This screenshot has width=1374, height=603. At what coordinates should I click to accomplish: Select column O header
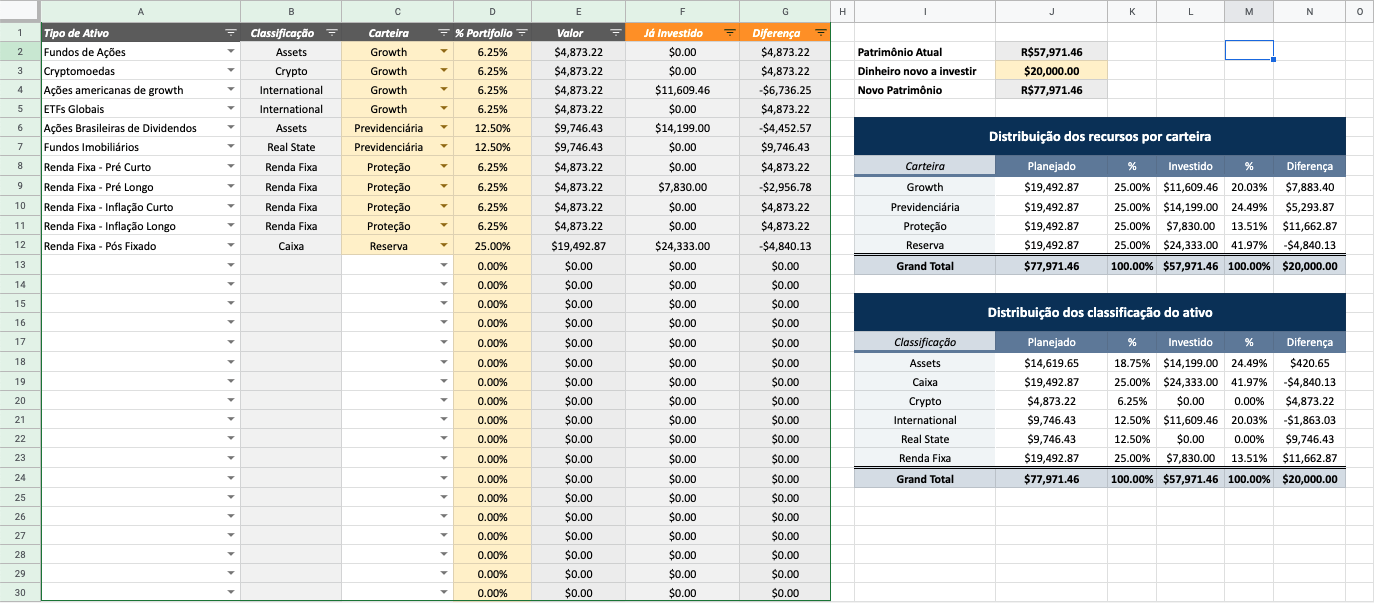[x=1360, y=11]
